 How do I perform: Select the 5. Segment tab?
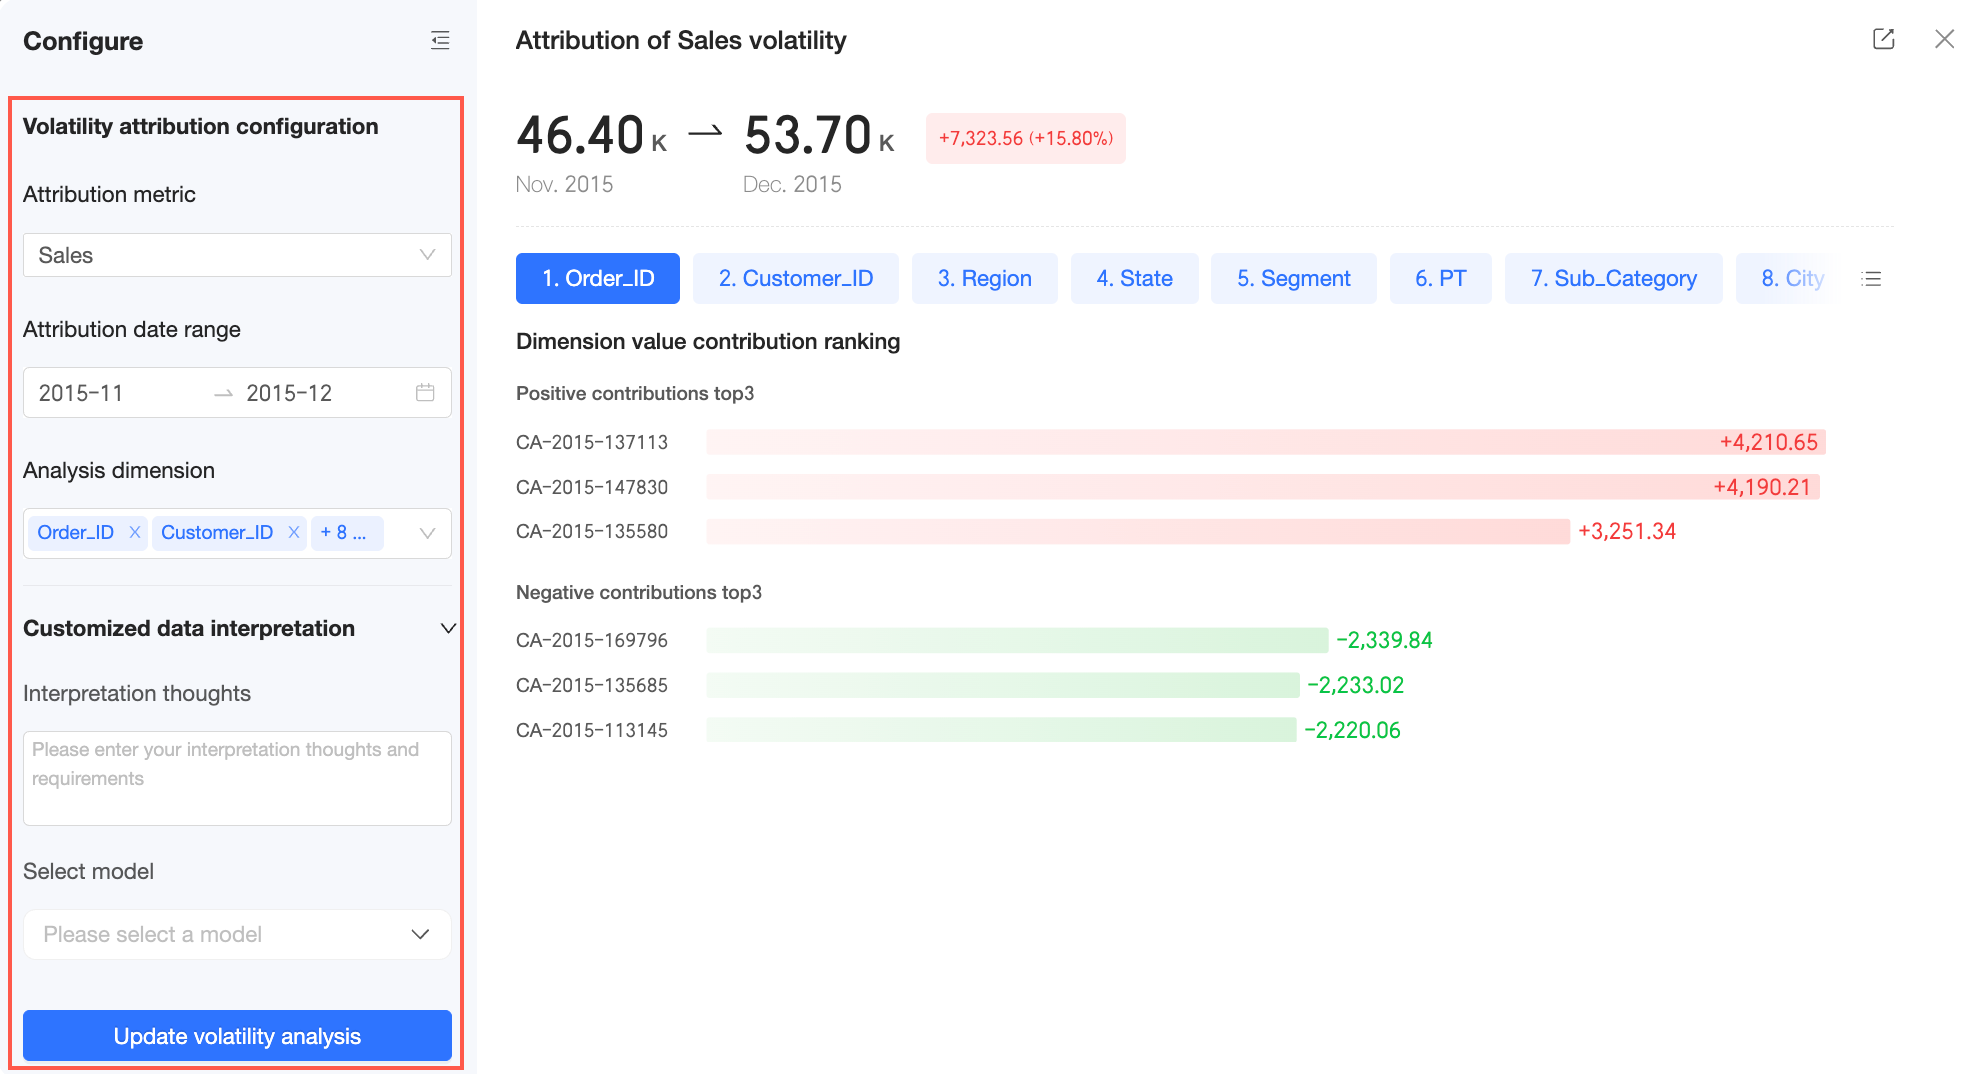(1293, 278)
